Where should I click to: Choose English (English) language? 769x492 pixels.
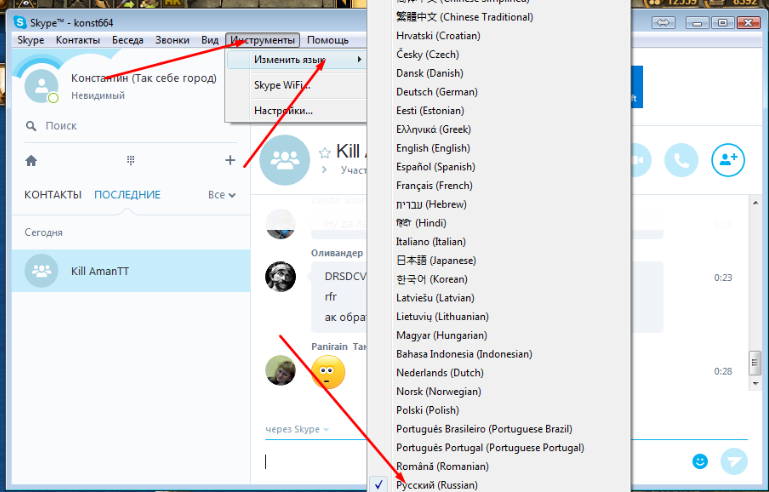pos(433,148)
